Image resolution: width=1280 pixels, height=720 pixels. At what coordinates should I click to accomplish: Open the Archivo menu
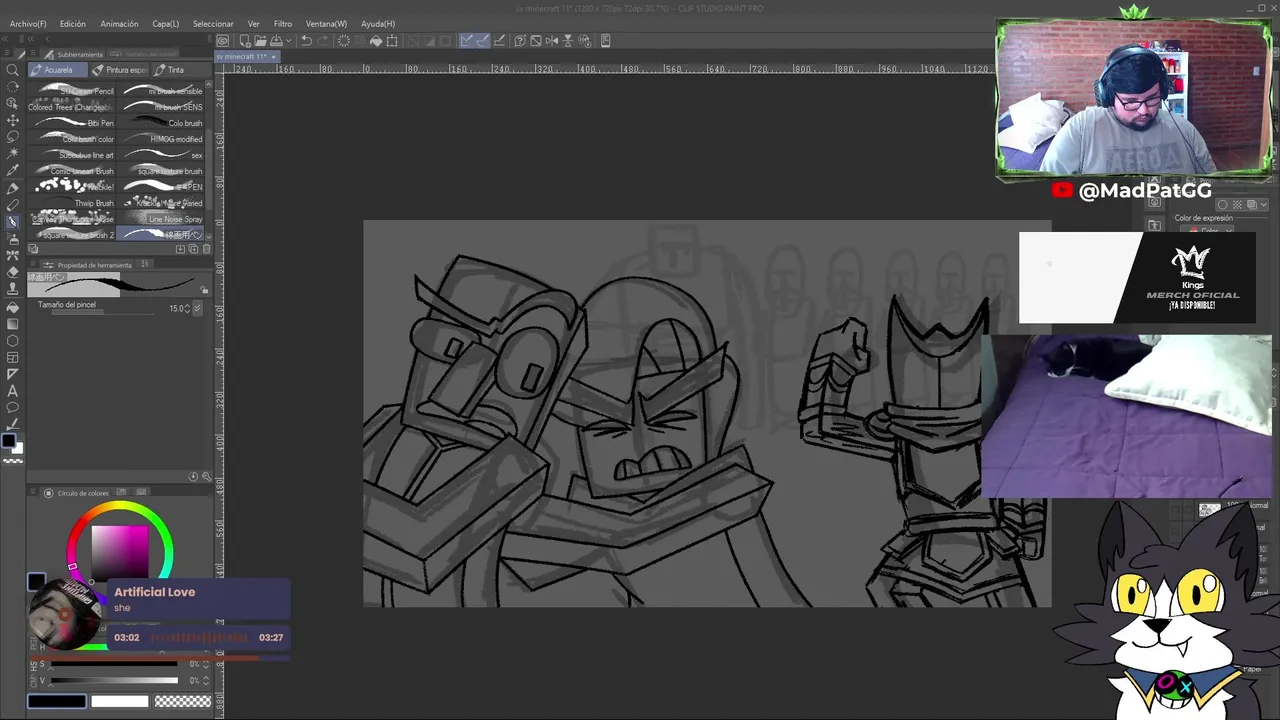pos(28,24)
